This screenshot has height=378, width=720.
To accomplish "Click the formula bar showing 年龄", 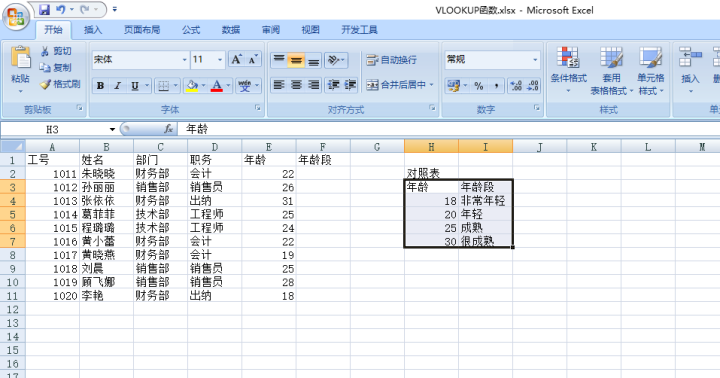I will click(x=449, y=130).
